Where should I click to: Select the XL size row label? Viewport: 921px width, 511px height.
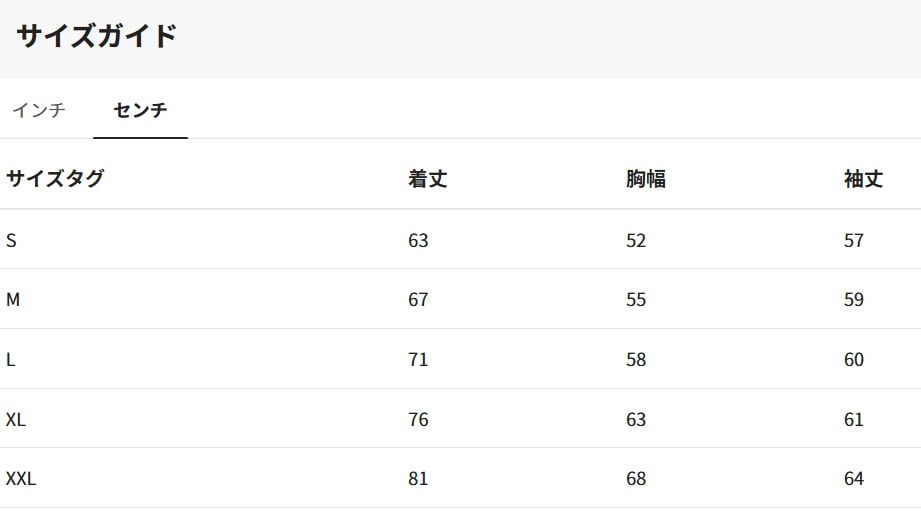16,420
